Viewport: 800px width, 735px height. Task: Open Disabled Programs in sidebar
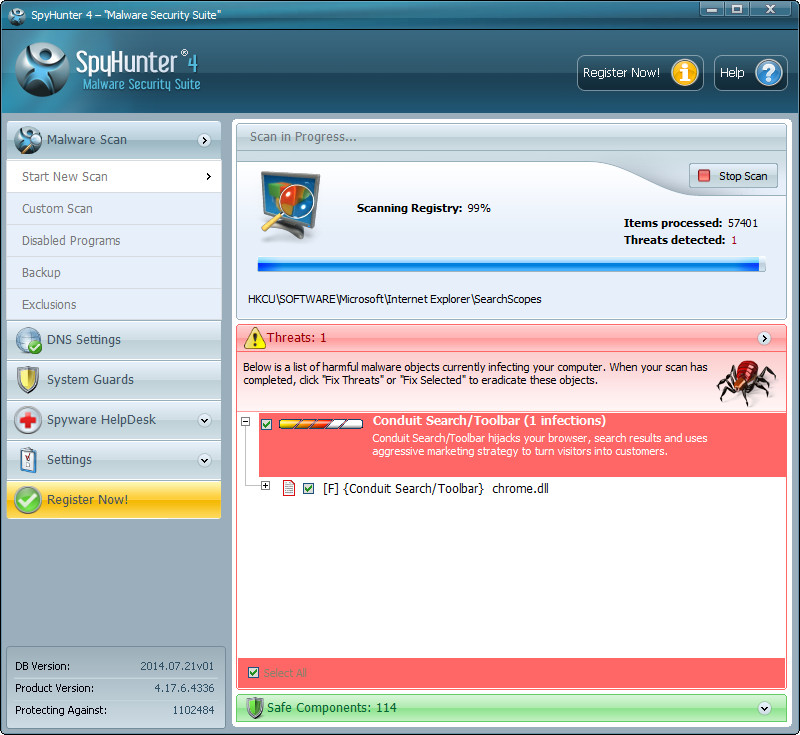pos(114,241)
